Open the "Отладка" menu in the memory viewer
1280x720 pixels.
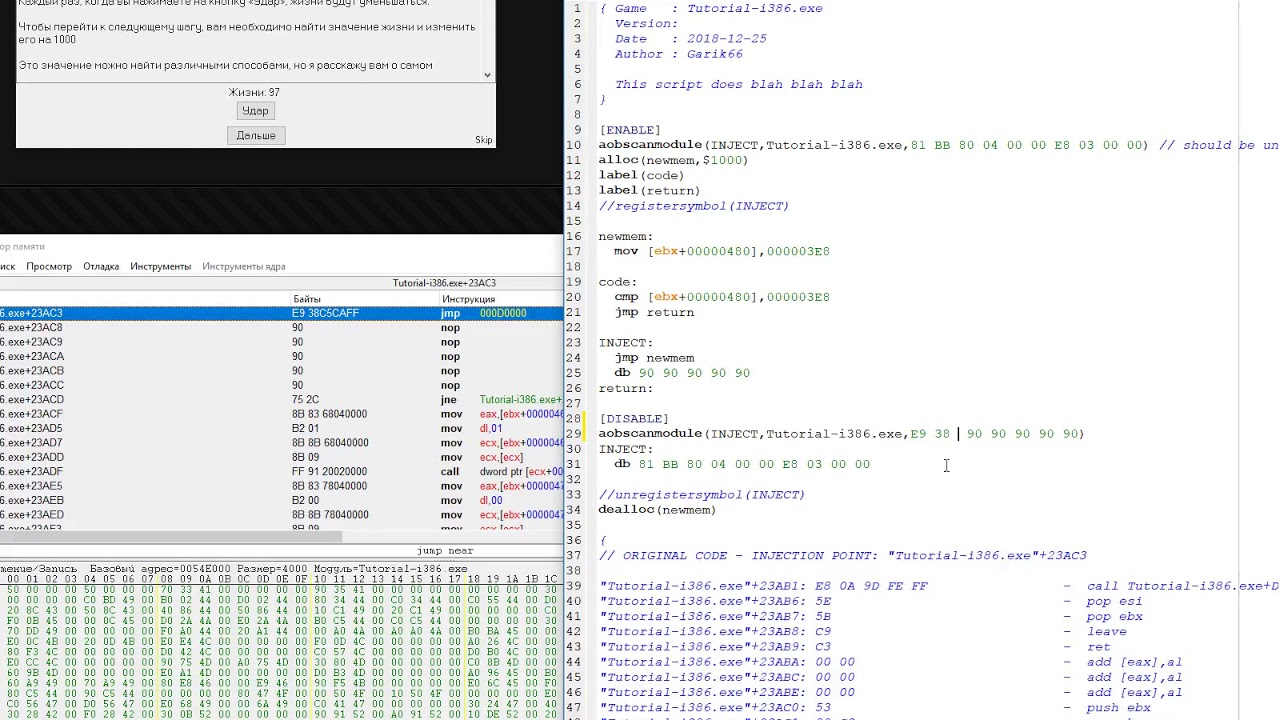[x=101, y=266]
